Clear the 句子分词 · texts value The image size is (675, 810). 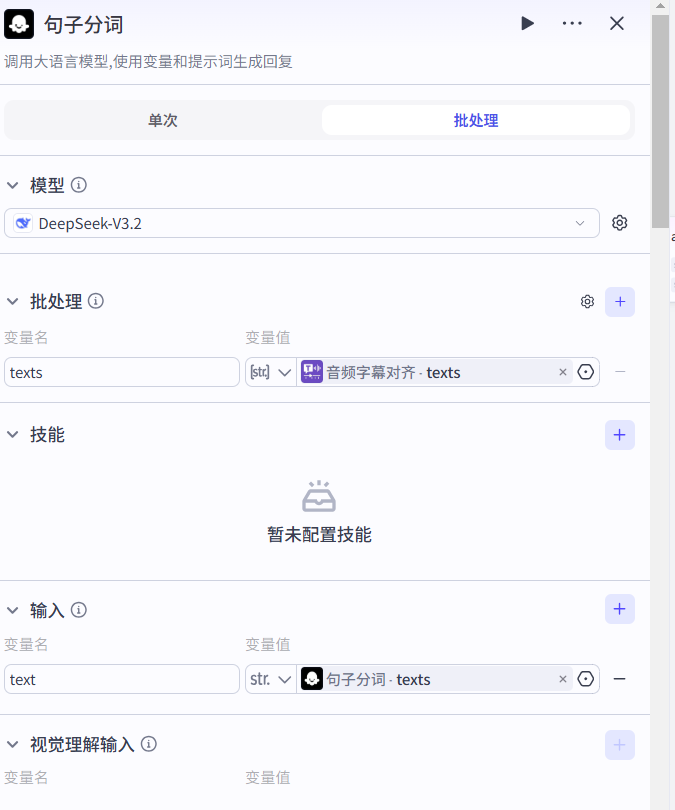tap(563, 679)
